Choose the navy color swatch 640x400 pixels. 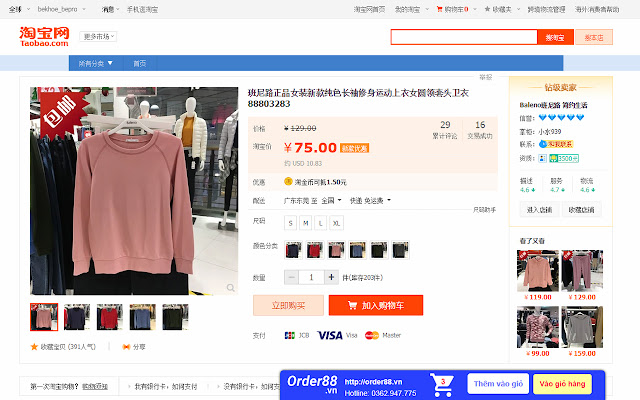(293, 250)
